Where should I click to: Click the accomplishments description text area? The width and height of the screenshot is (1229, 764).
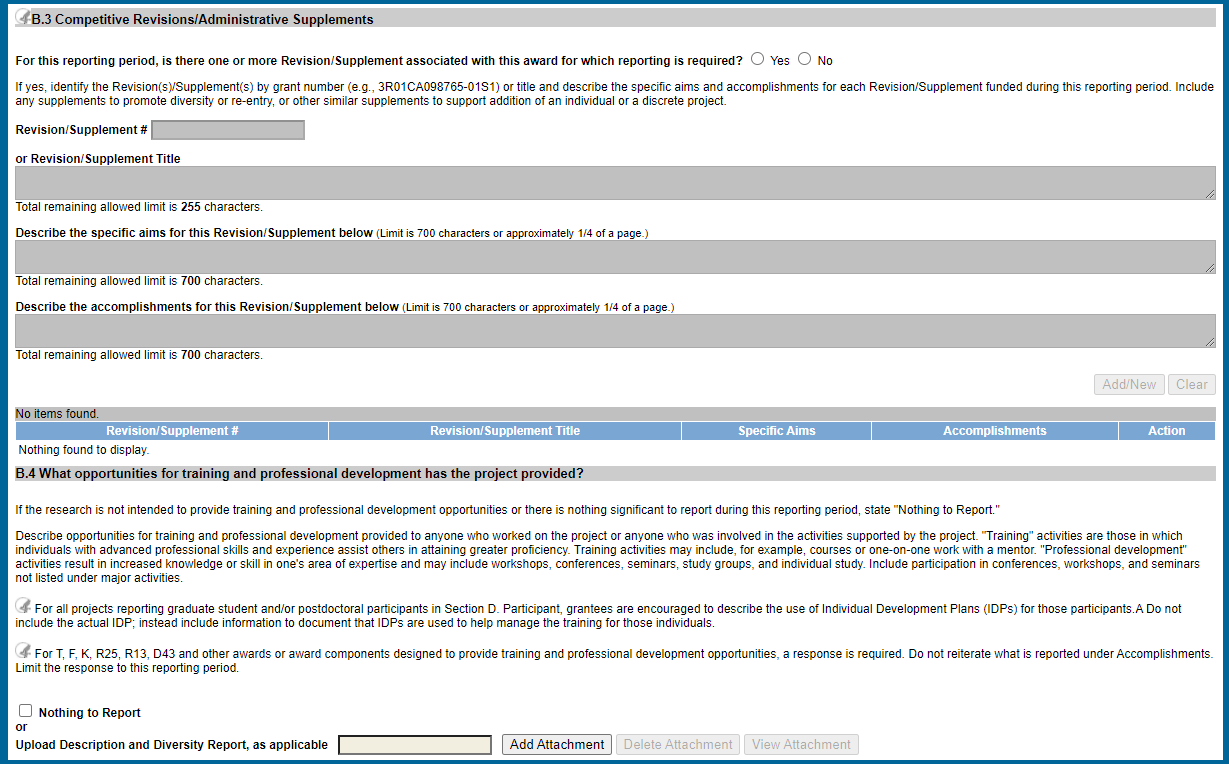coord(615,331)
